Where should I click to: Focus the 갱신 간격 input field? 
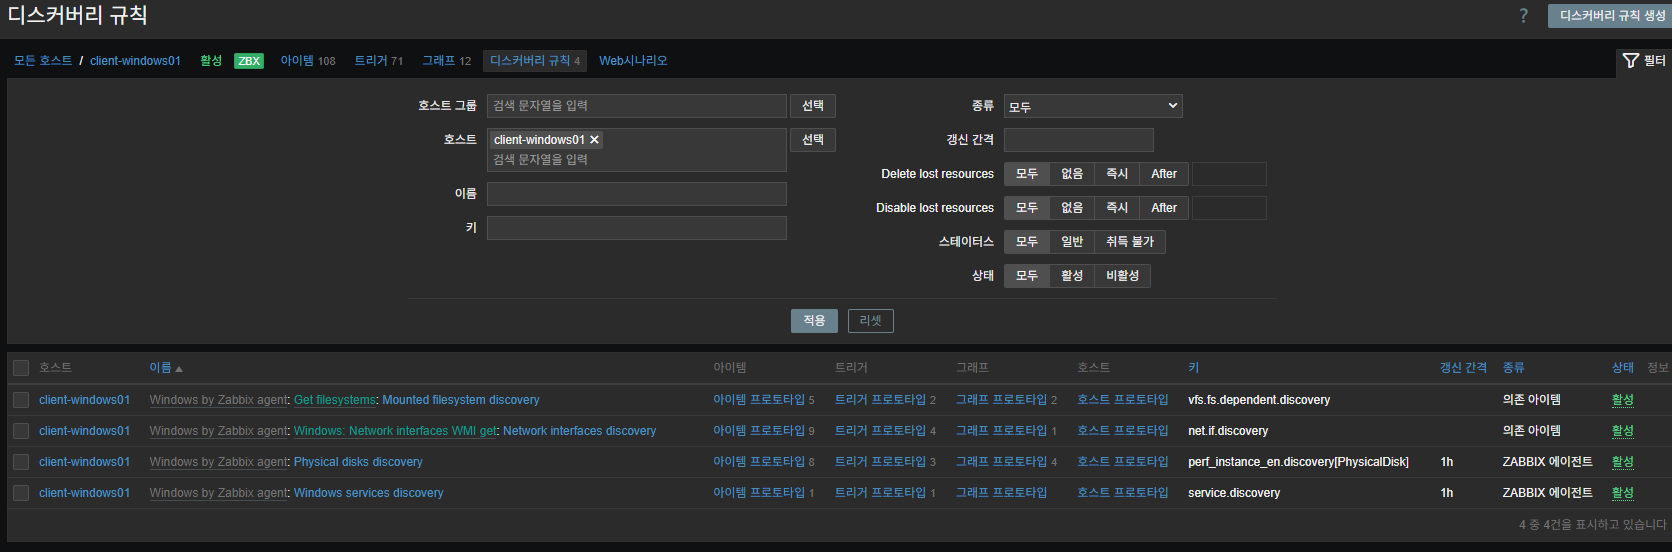coord(1079,140)
